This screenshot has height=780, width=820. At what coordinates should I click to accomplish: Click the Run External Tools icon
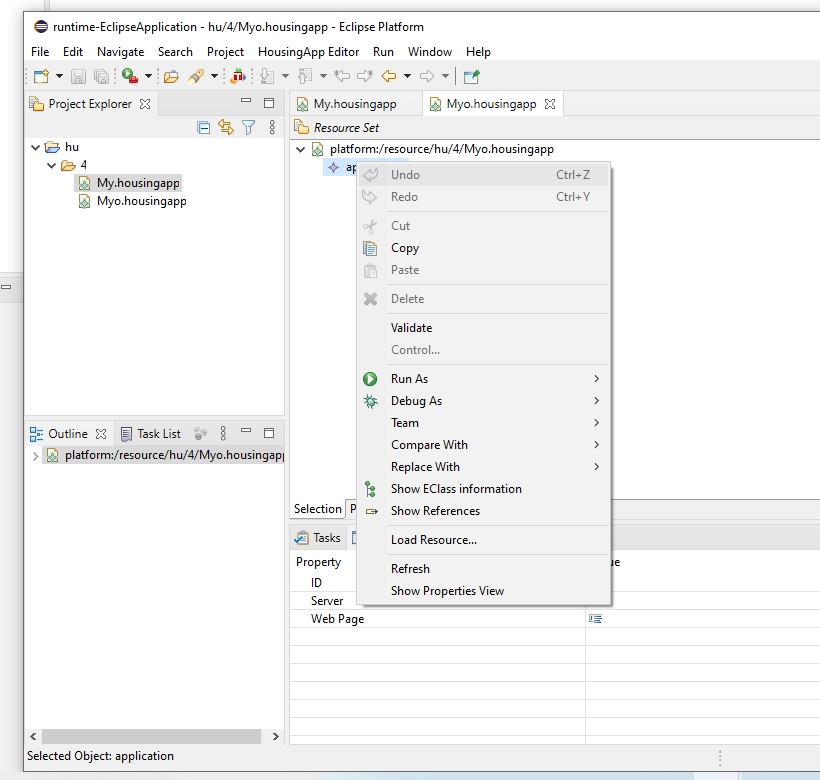click(x=130, y=76)
